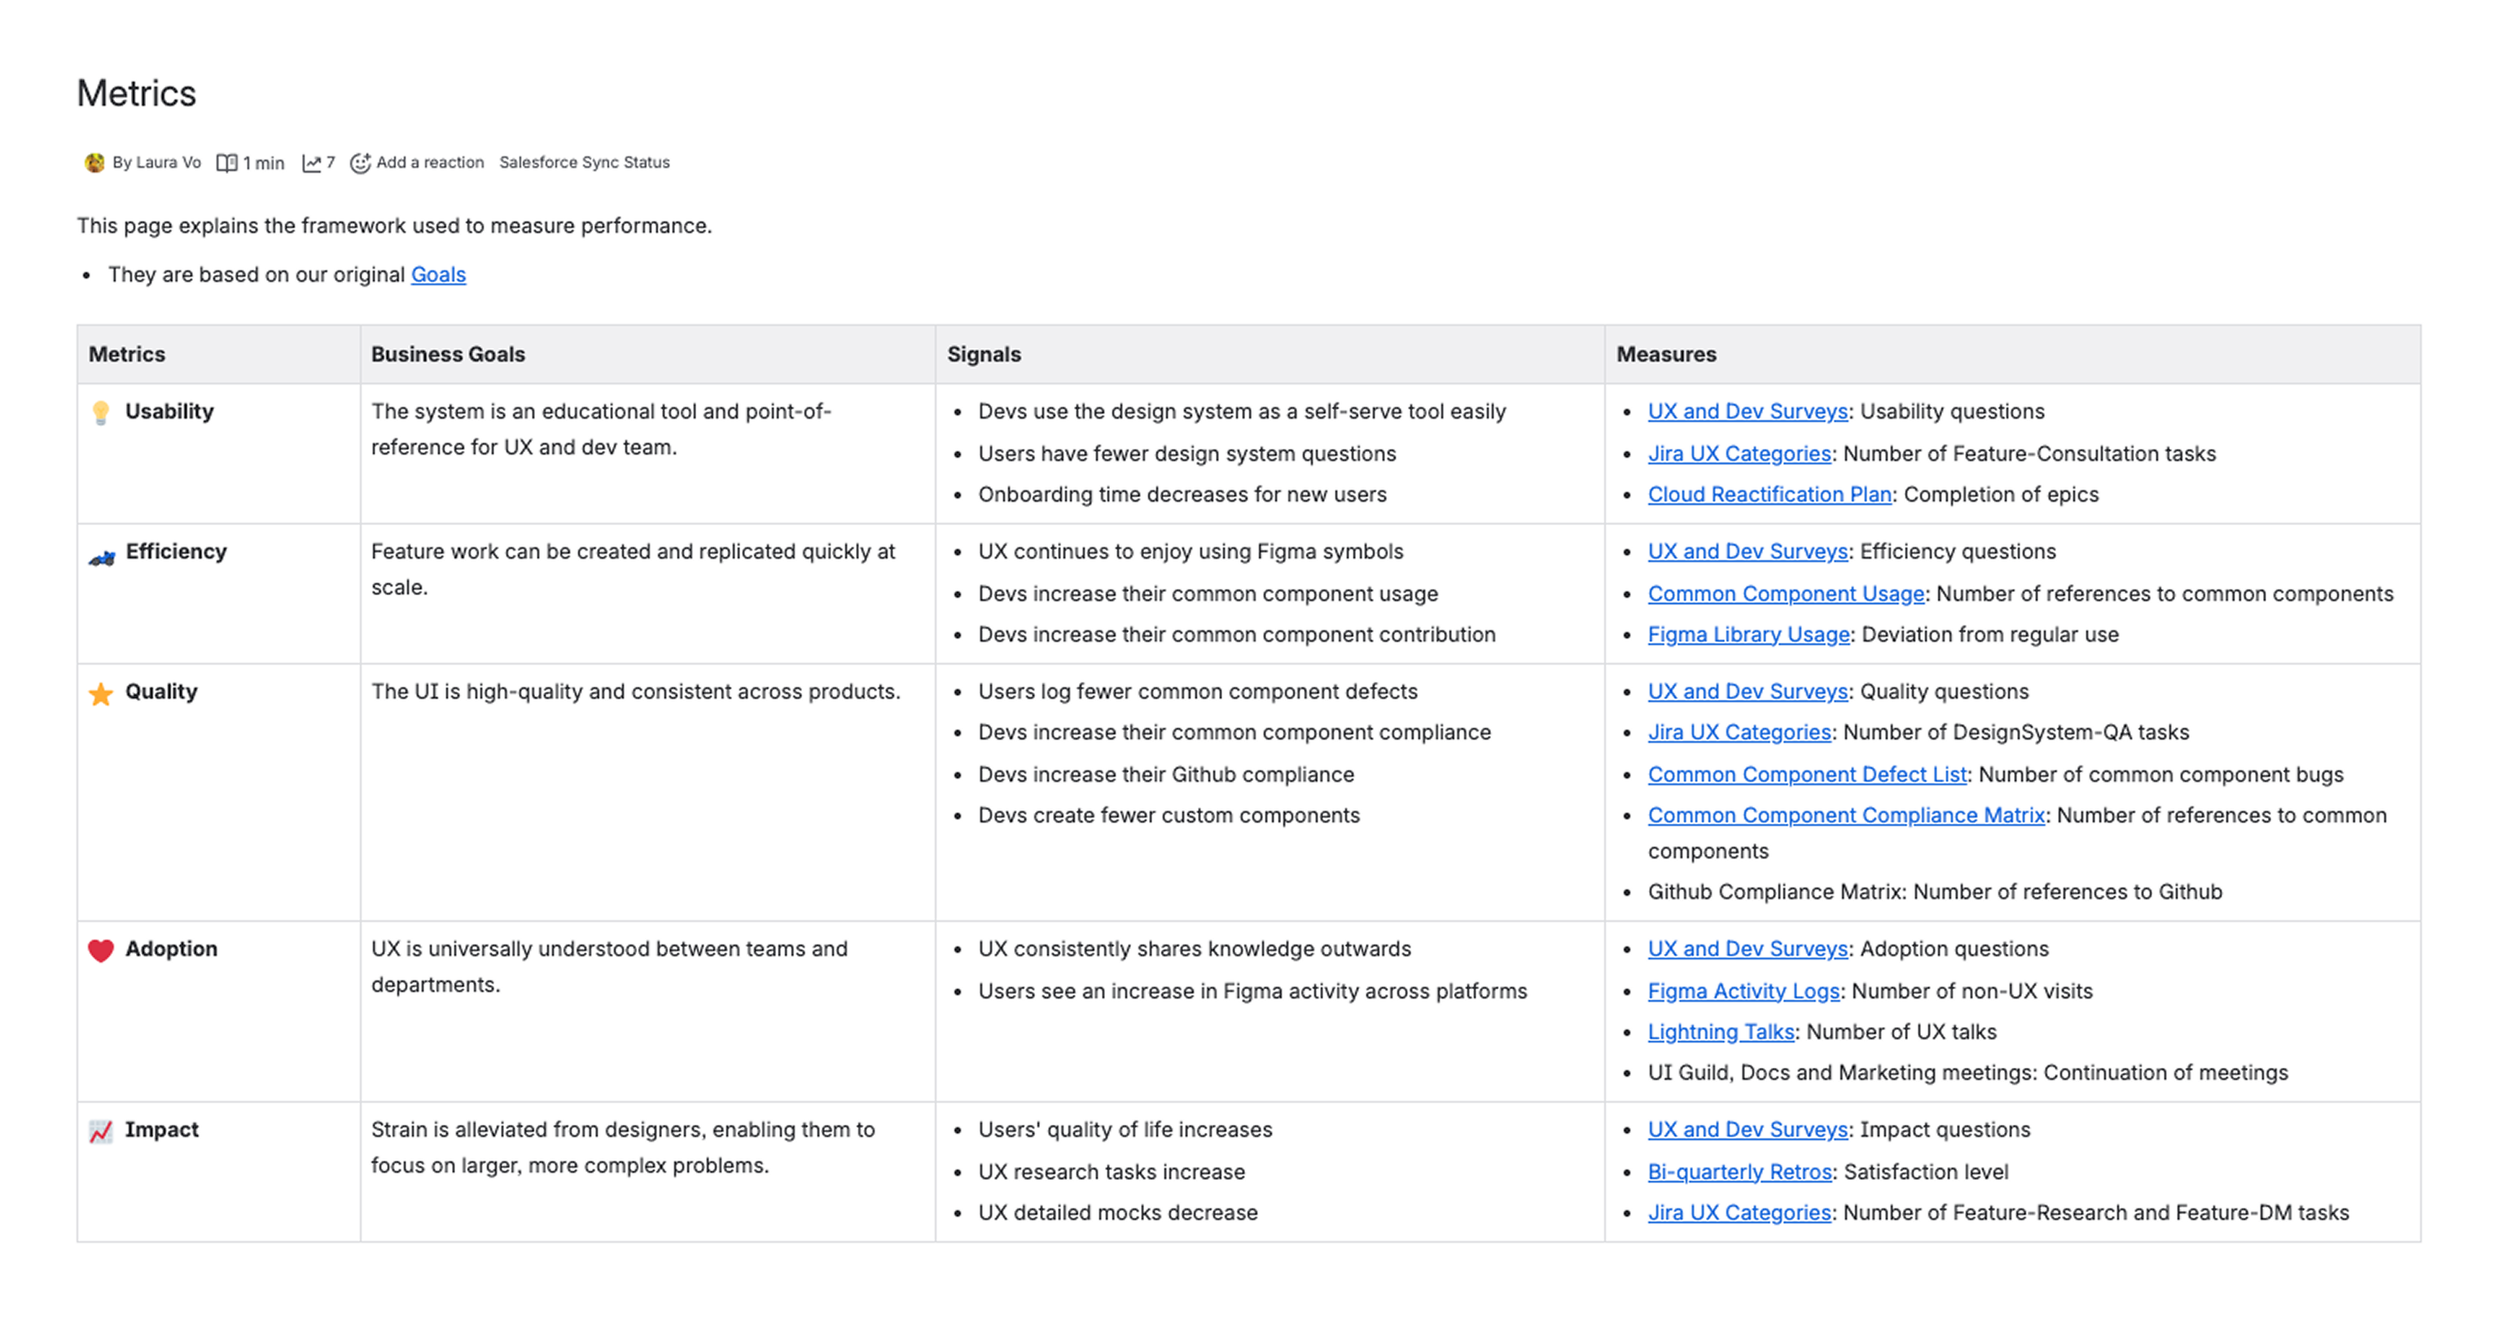Open the Lightning Talks link

point(1720,1033)
